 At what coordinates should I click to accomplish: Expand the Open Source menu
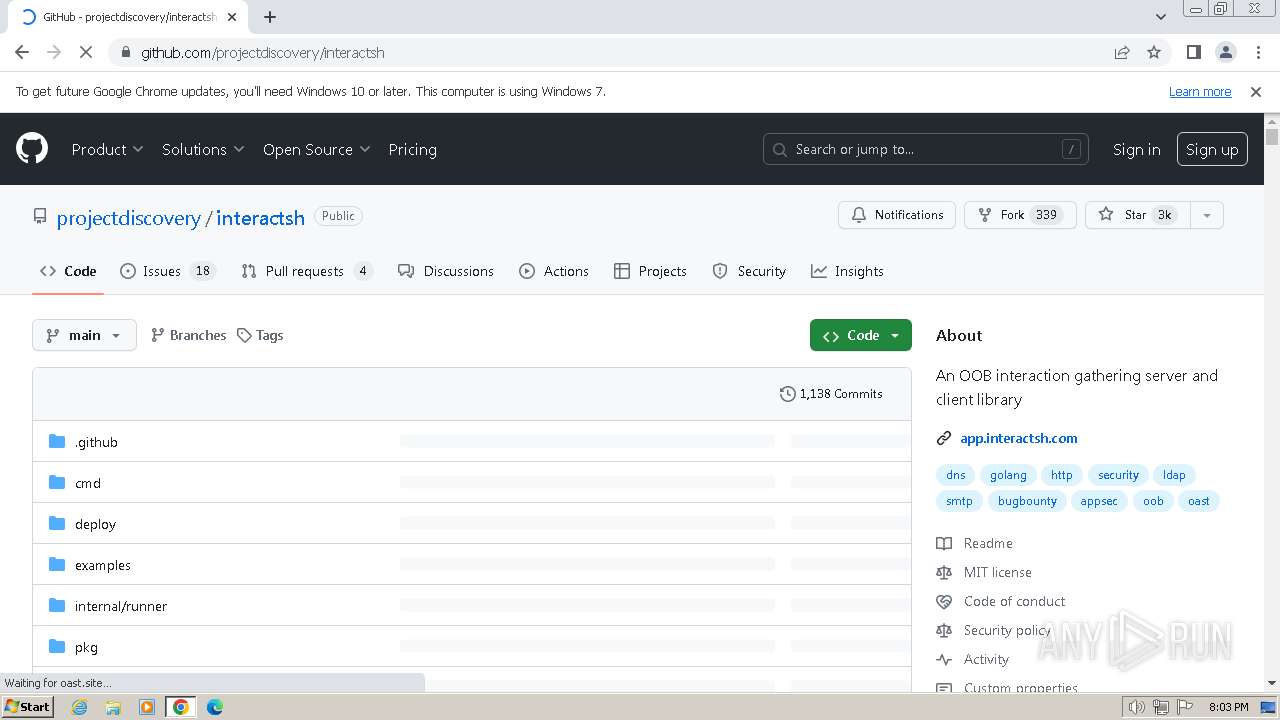tap(316, 149)
